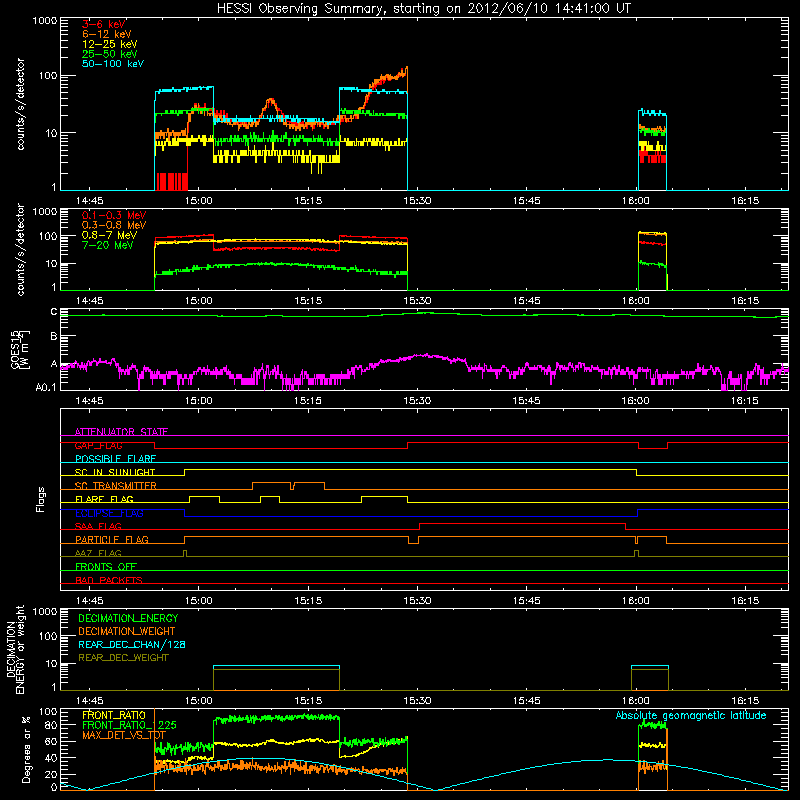Image resolution: width=800 pixels, height=800 pixels.
Task: Select the 12-25 keV legend label
Action: click(x=110, y=44)
